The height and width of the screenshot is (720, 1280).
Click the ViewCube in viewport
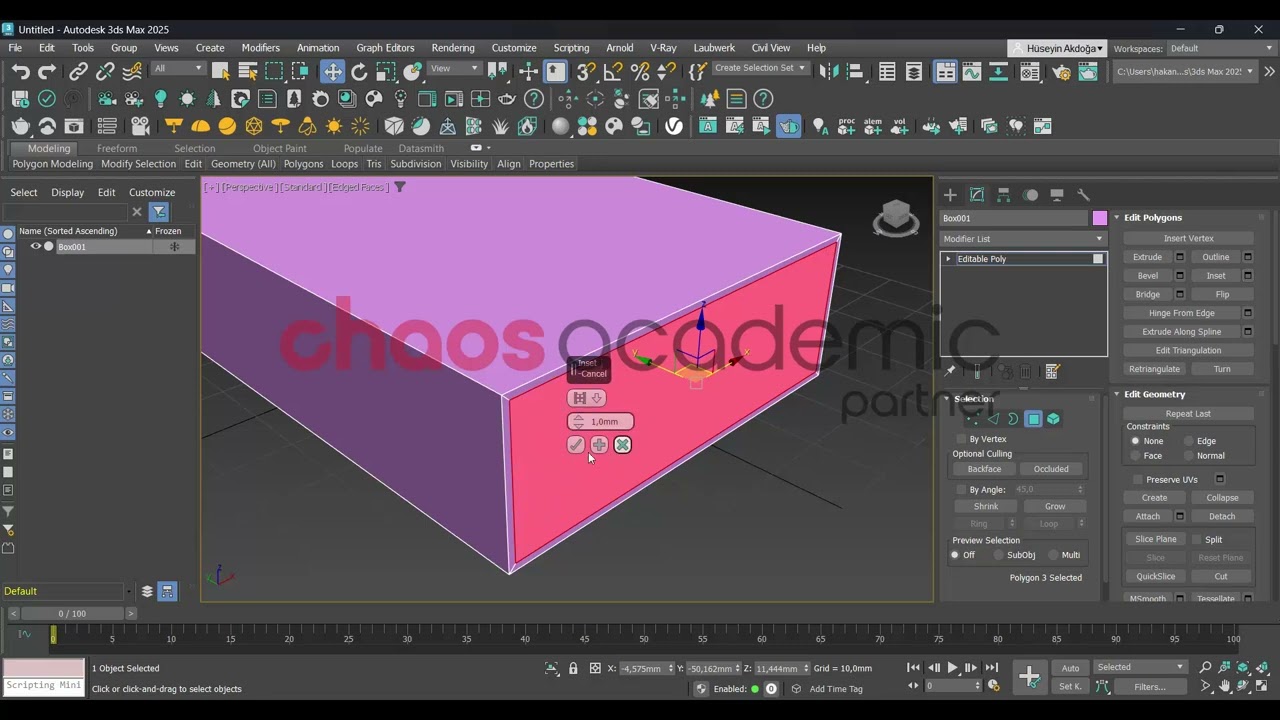896,218
